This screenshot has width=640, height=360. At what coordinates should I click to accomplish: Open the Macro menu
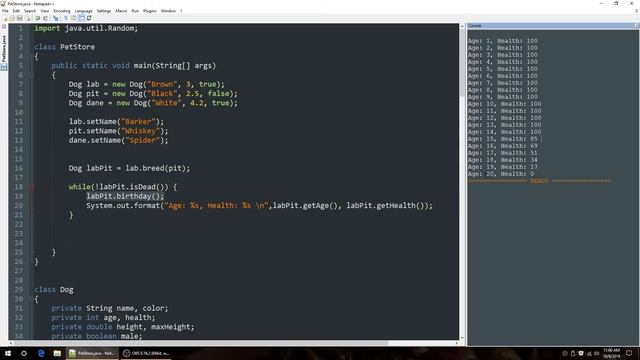[x=121, y=11]
